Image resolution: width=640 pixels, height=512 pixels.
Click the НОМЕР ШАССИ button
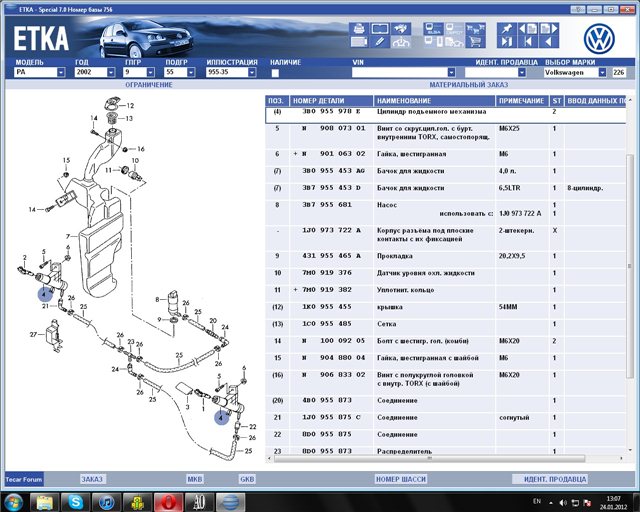click(401, 479)
